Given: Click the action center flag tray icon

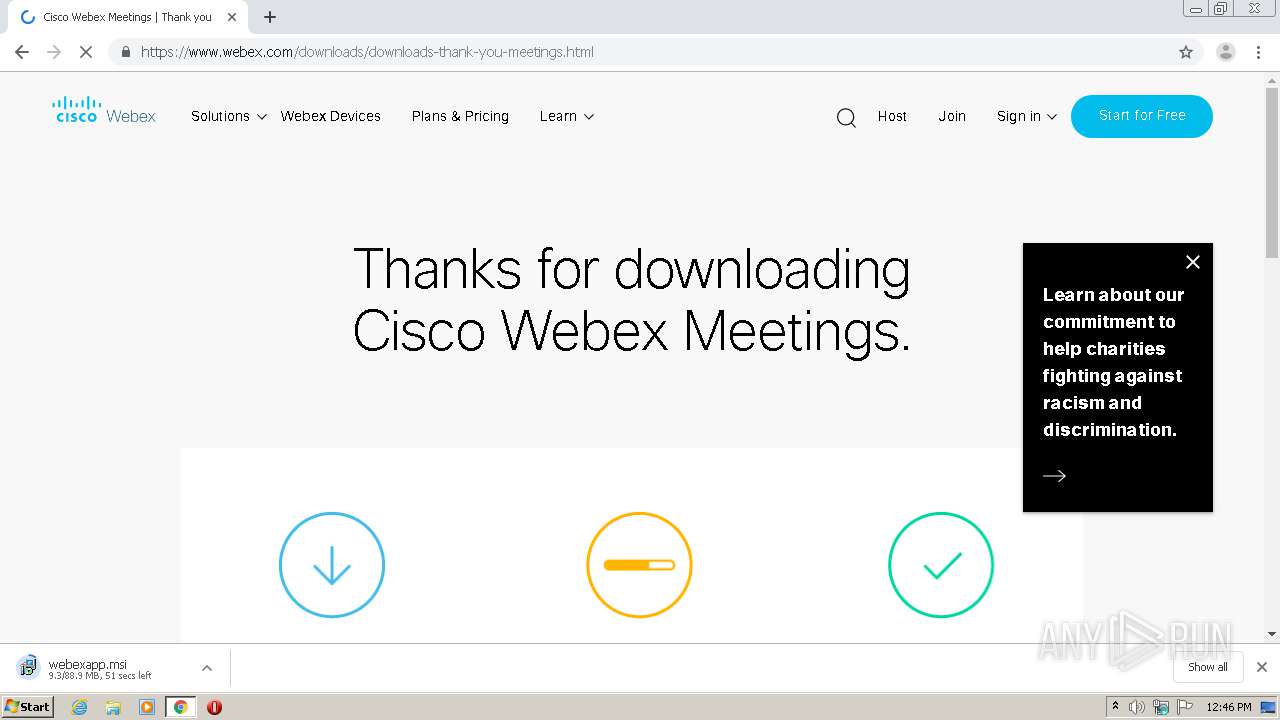Looking at the screenshot, I should click(x=1183, y=707).
